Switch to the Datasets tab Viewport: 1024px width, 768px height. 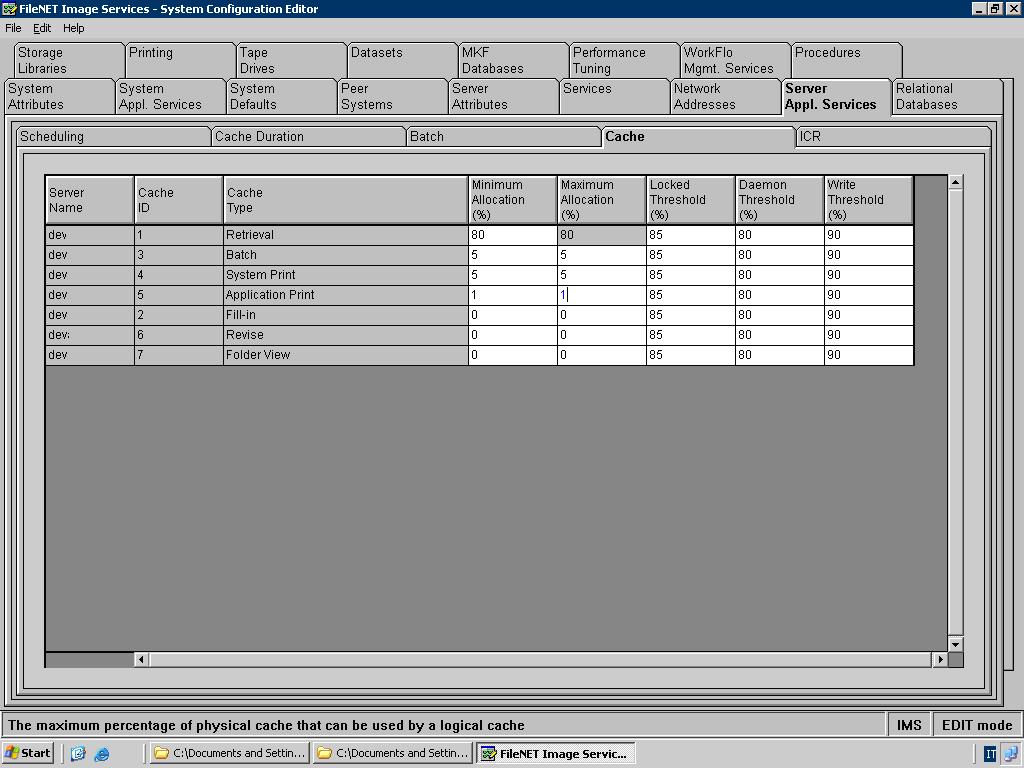[x=402, y=60]
